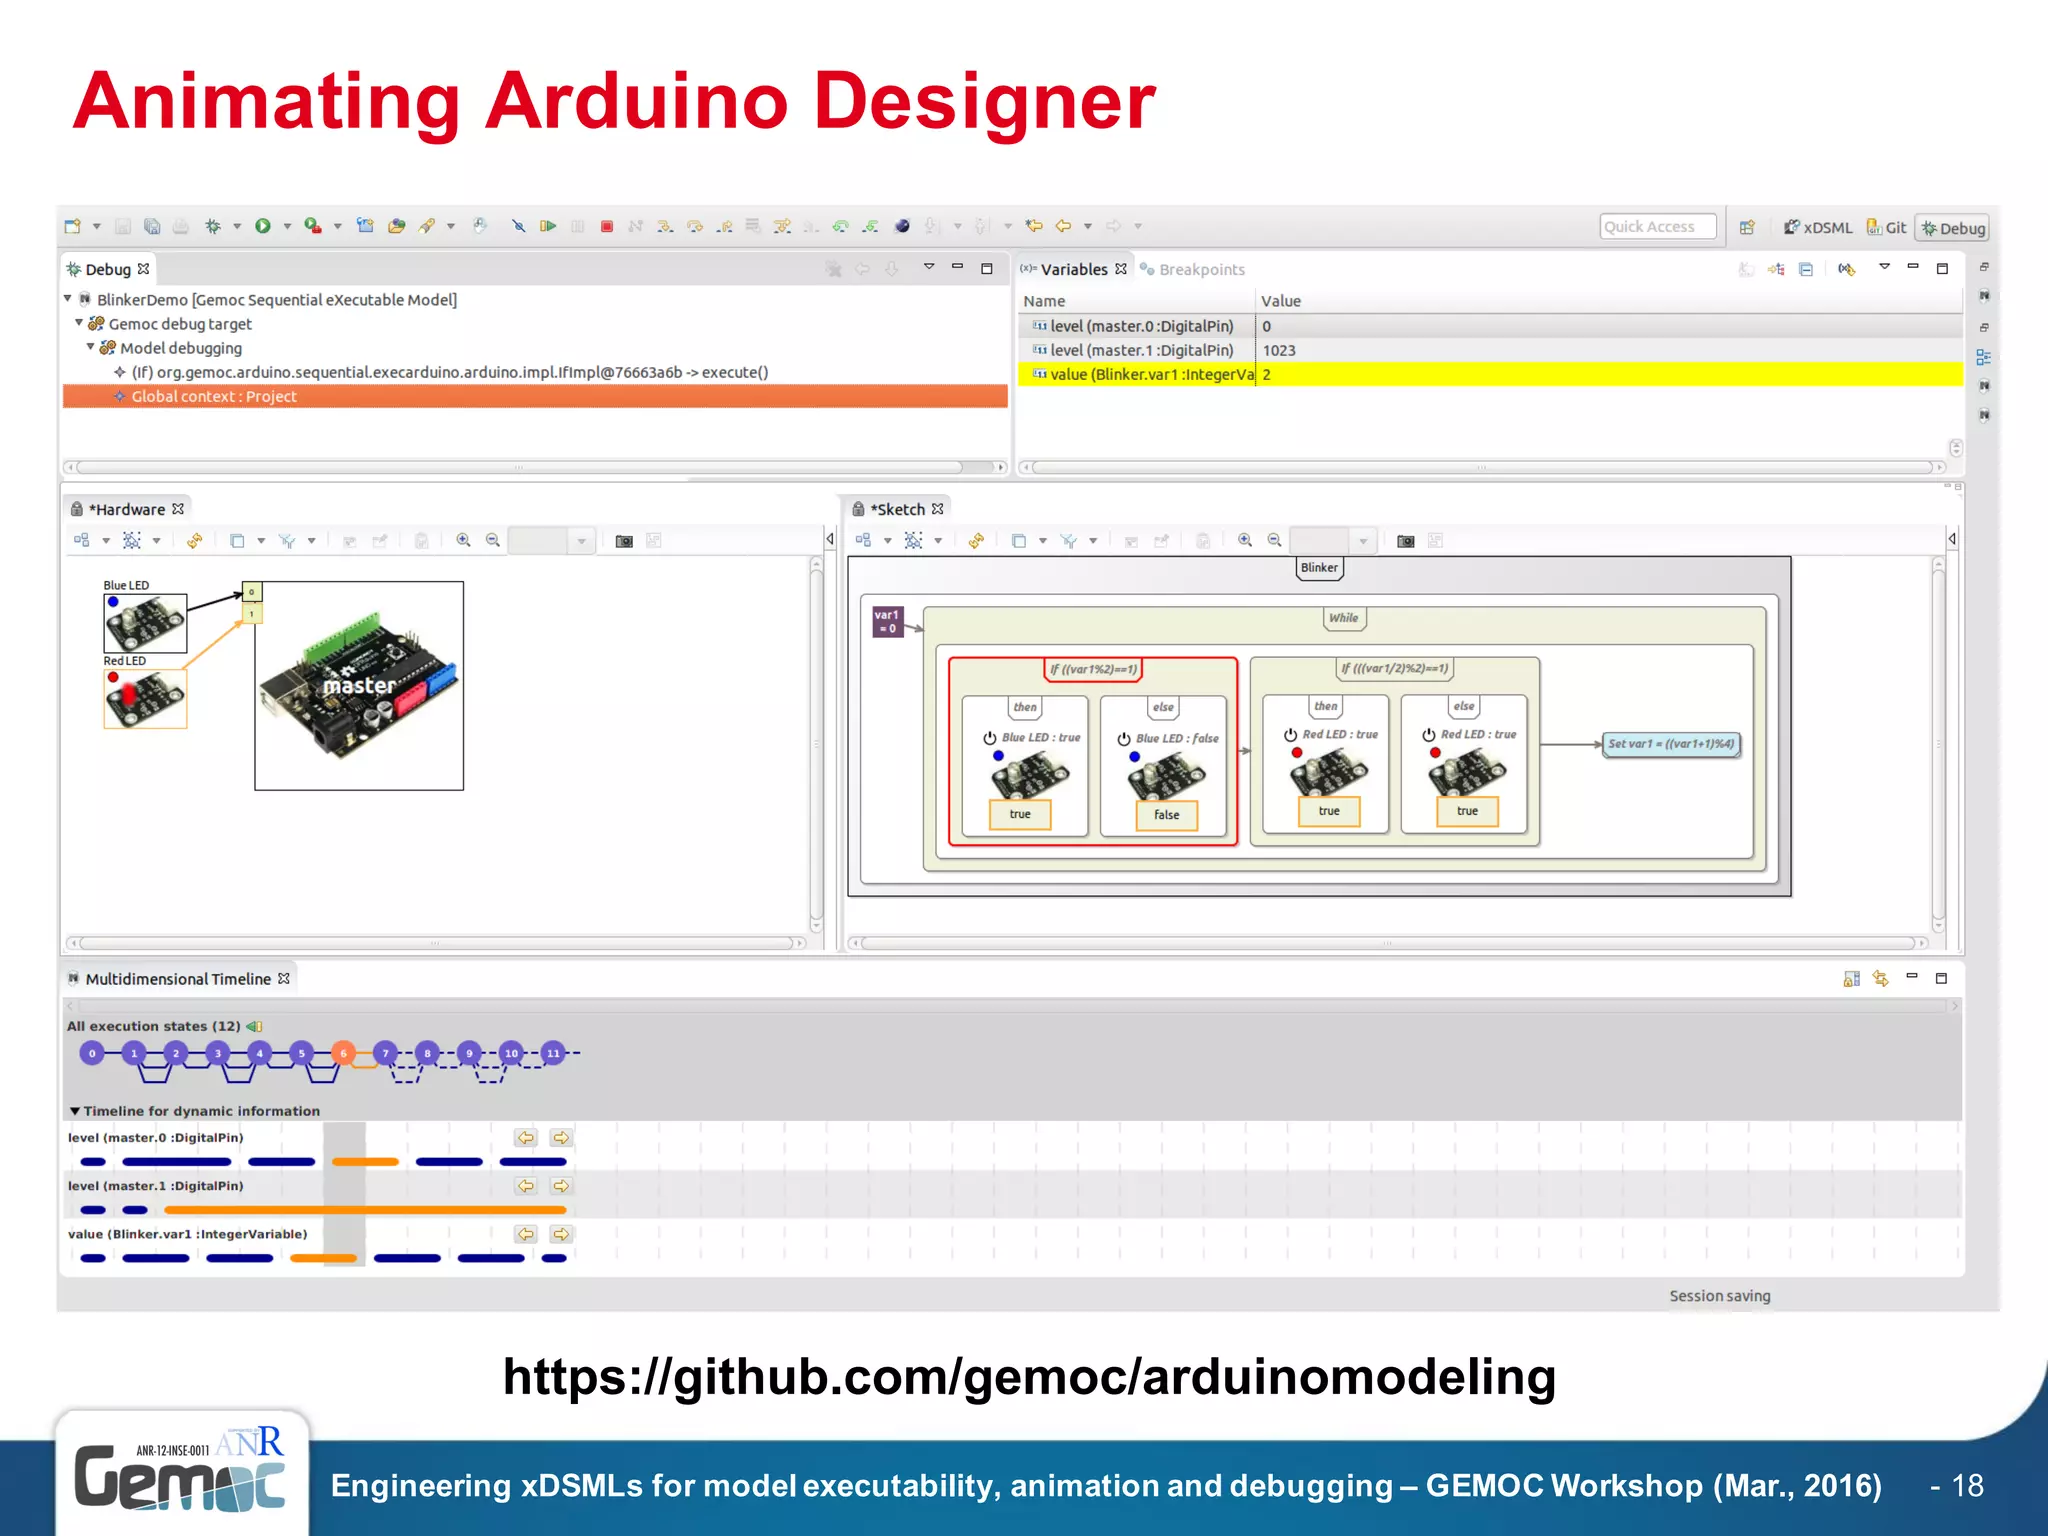Switch to the Git perspective
This screenshot has height=1536, width=2048.
point(1886,228)
